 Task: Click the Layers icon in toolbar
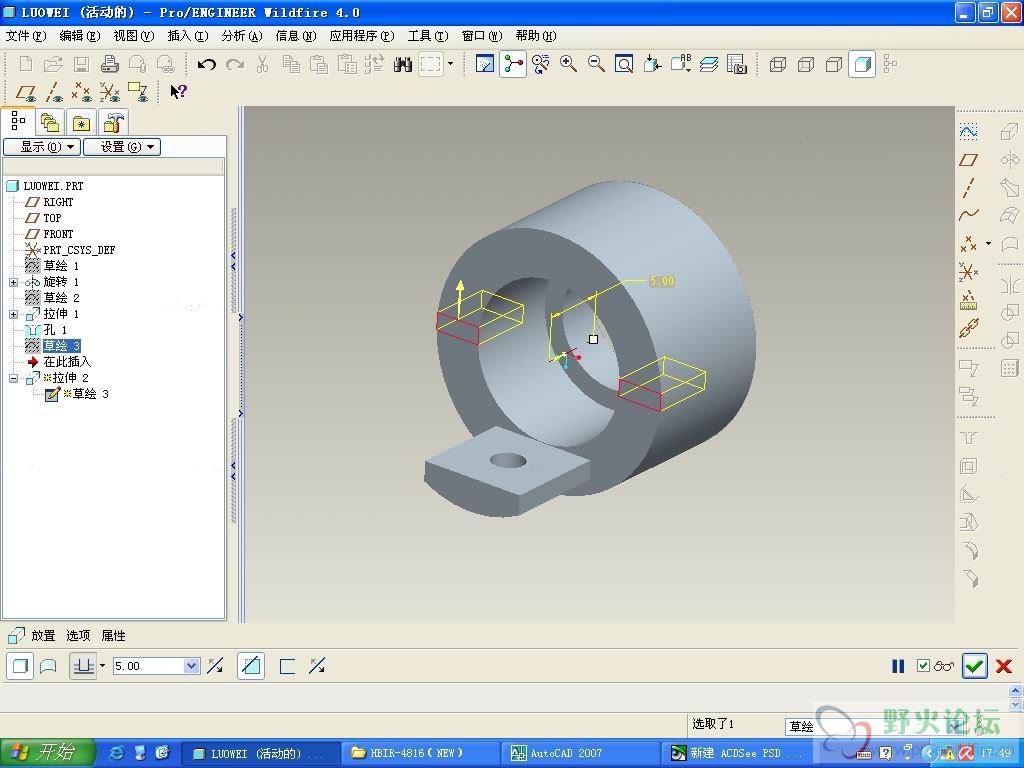[x=709, y=64]
